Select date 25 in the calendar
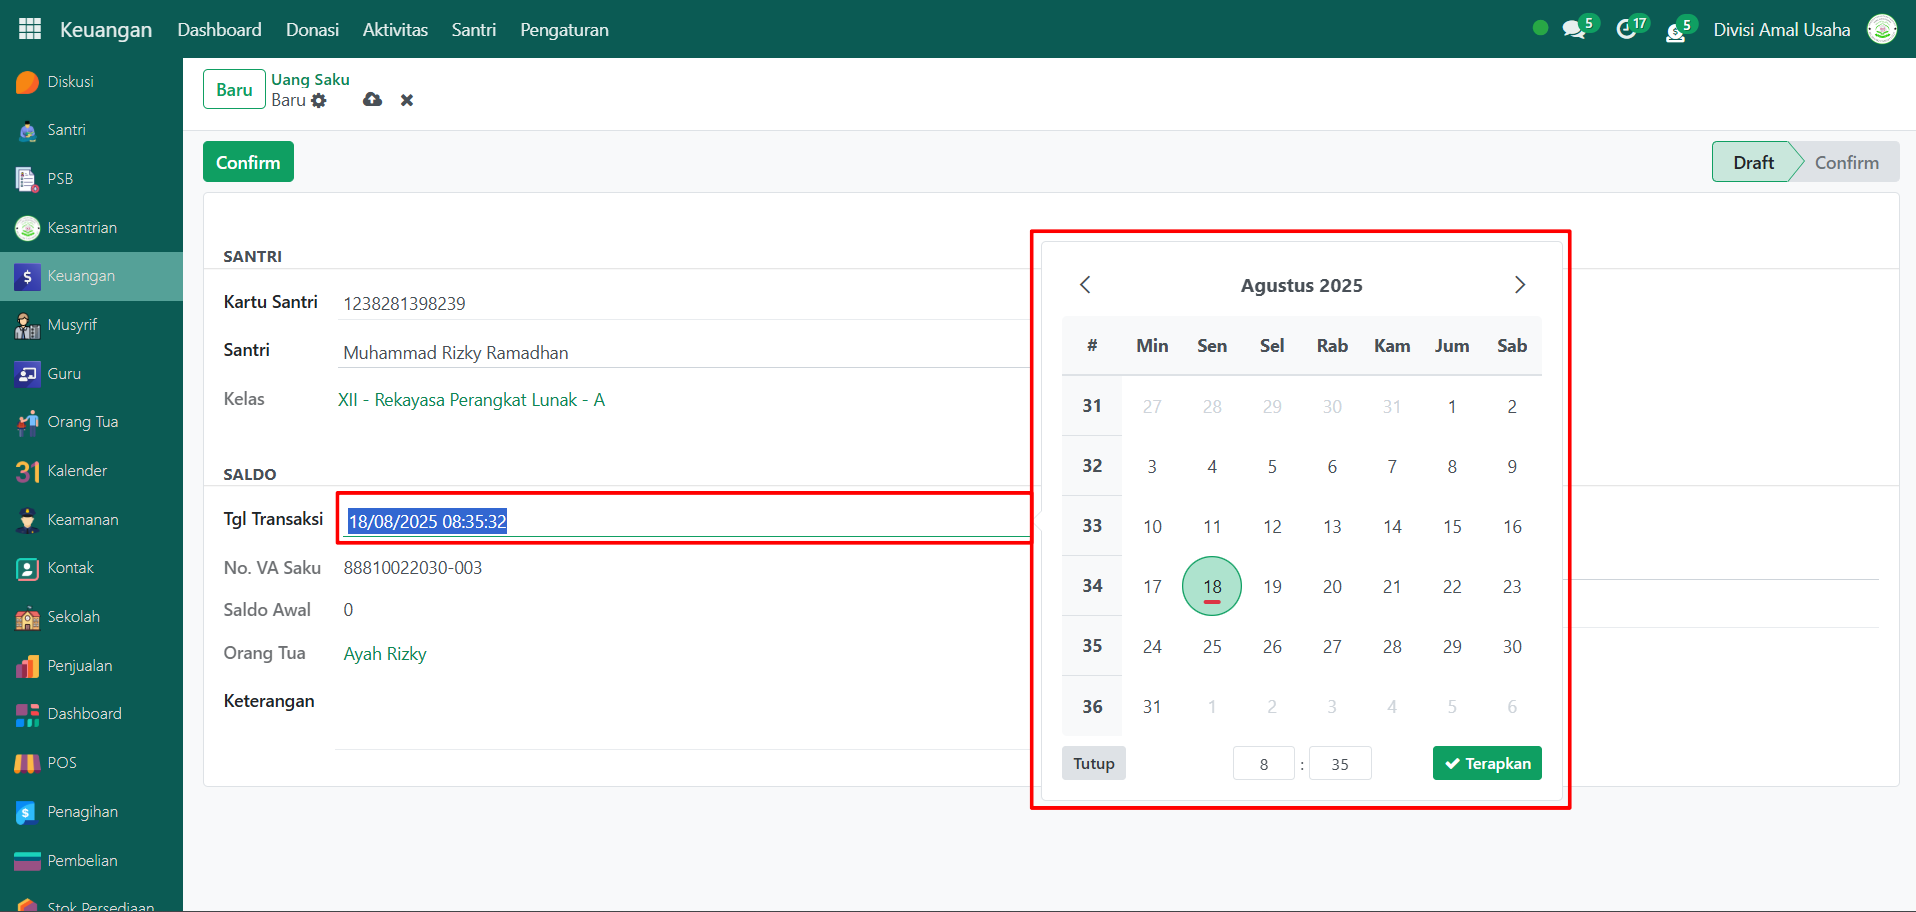 (1212, 647)
